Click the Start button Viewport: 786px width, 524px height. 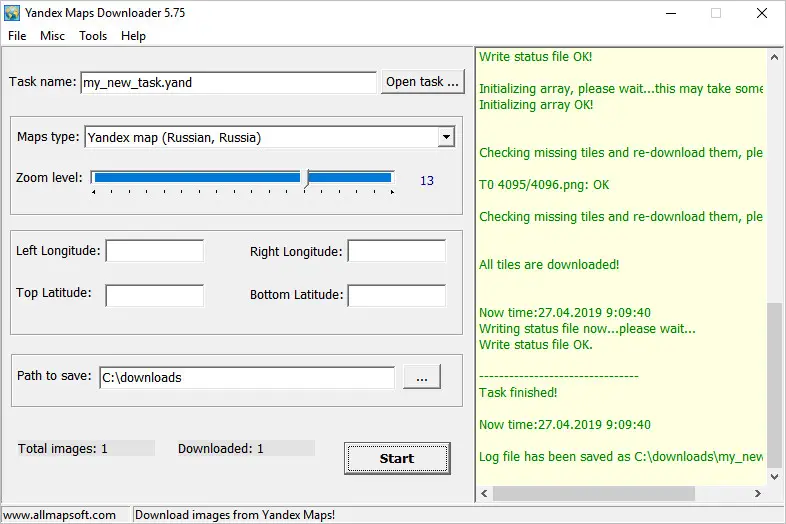(397, 458)
